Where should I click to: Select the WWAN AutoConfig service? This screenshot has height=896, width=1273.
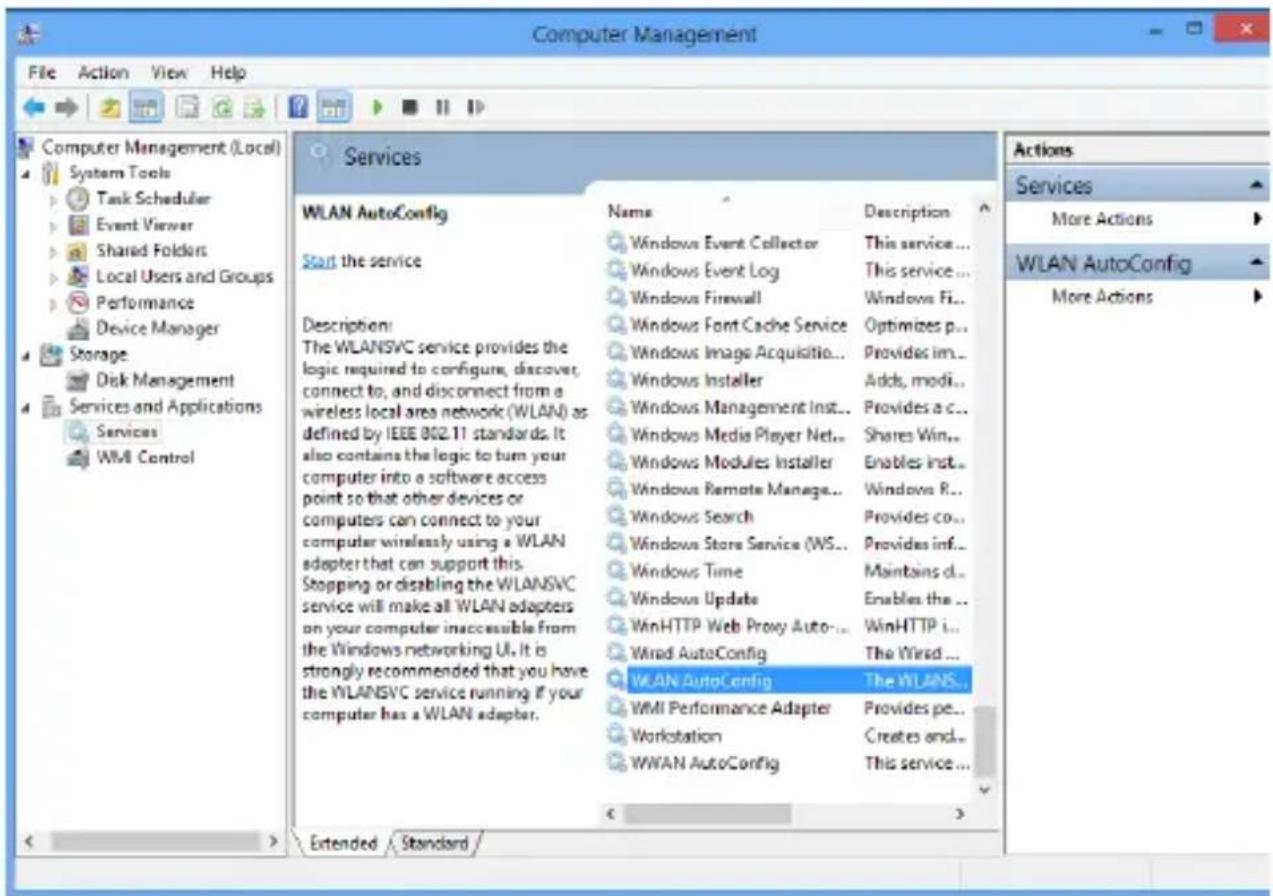tap(704, 763)
